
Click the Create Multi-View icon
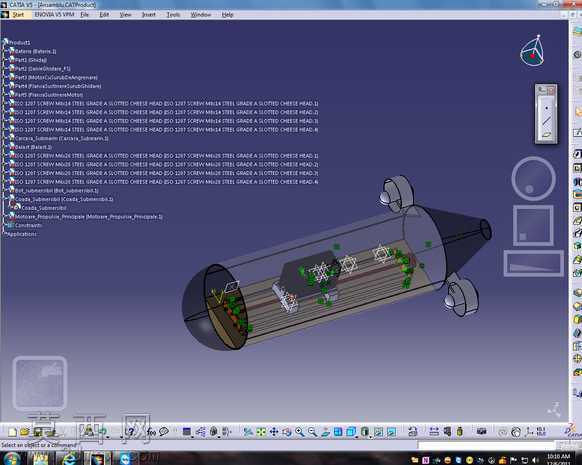click(x=338, y=432)
